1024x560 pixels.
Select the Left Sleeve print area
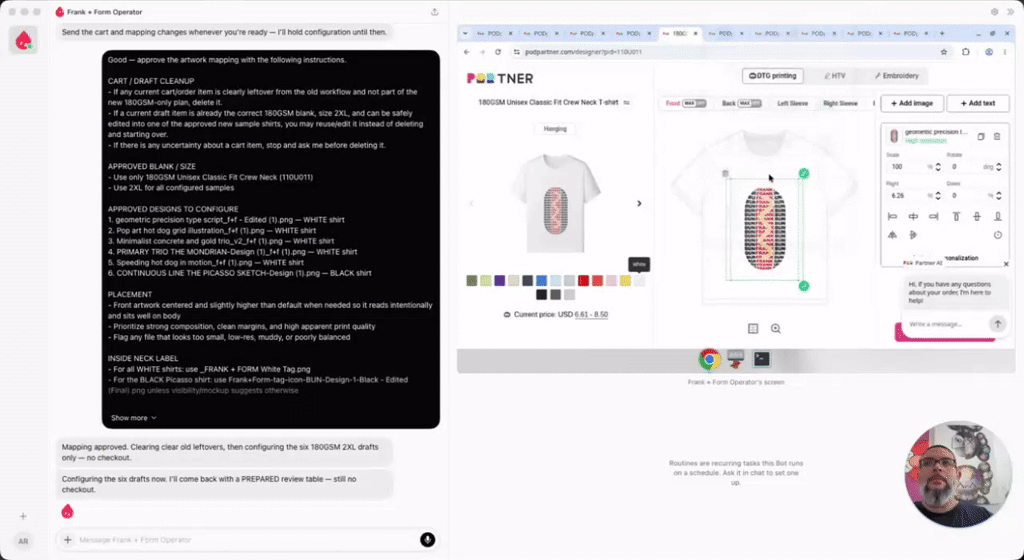(792, 103)
